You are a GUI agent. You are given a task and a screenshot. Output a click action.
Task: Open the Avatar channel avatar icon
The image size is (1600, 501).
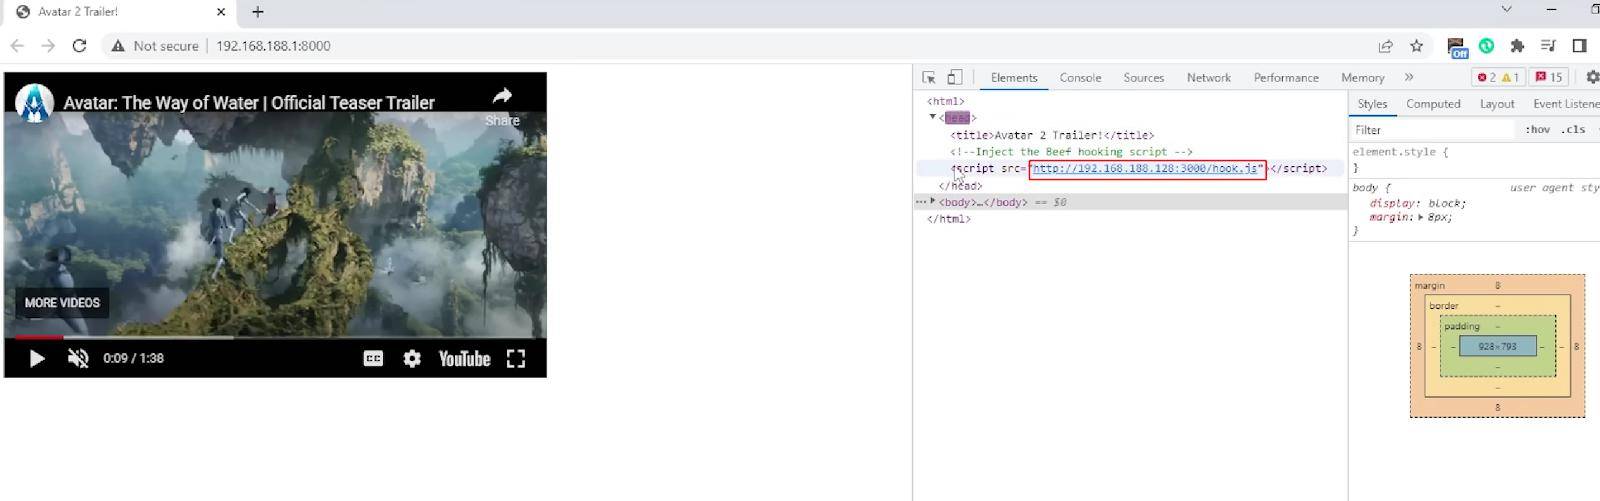(34, 102)
